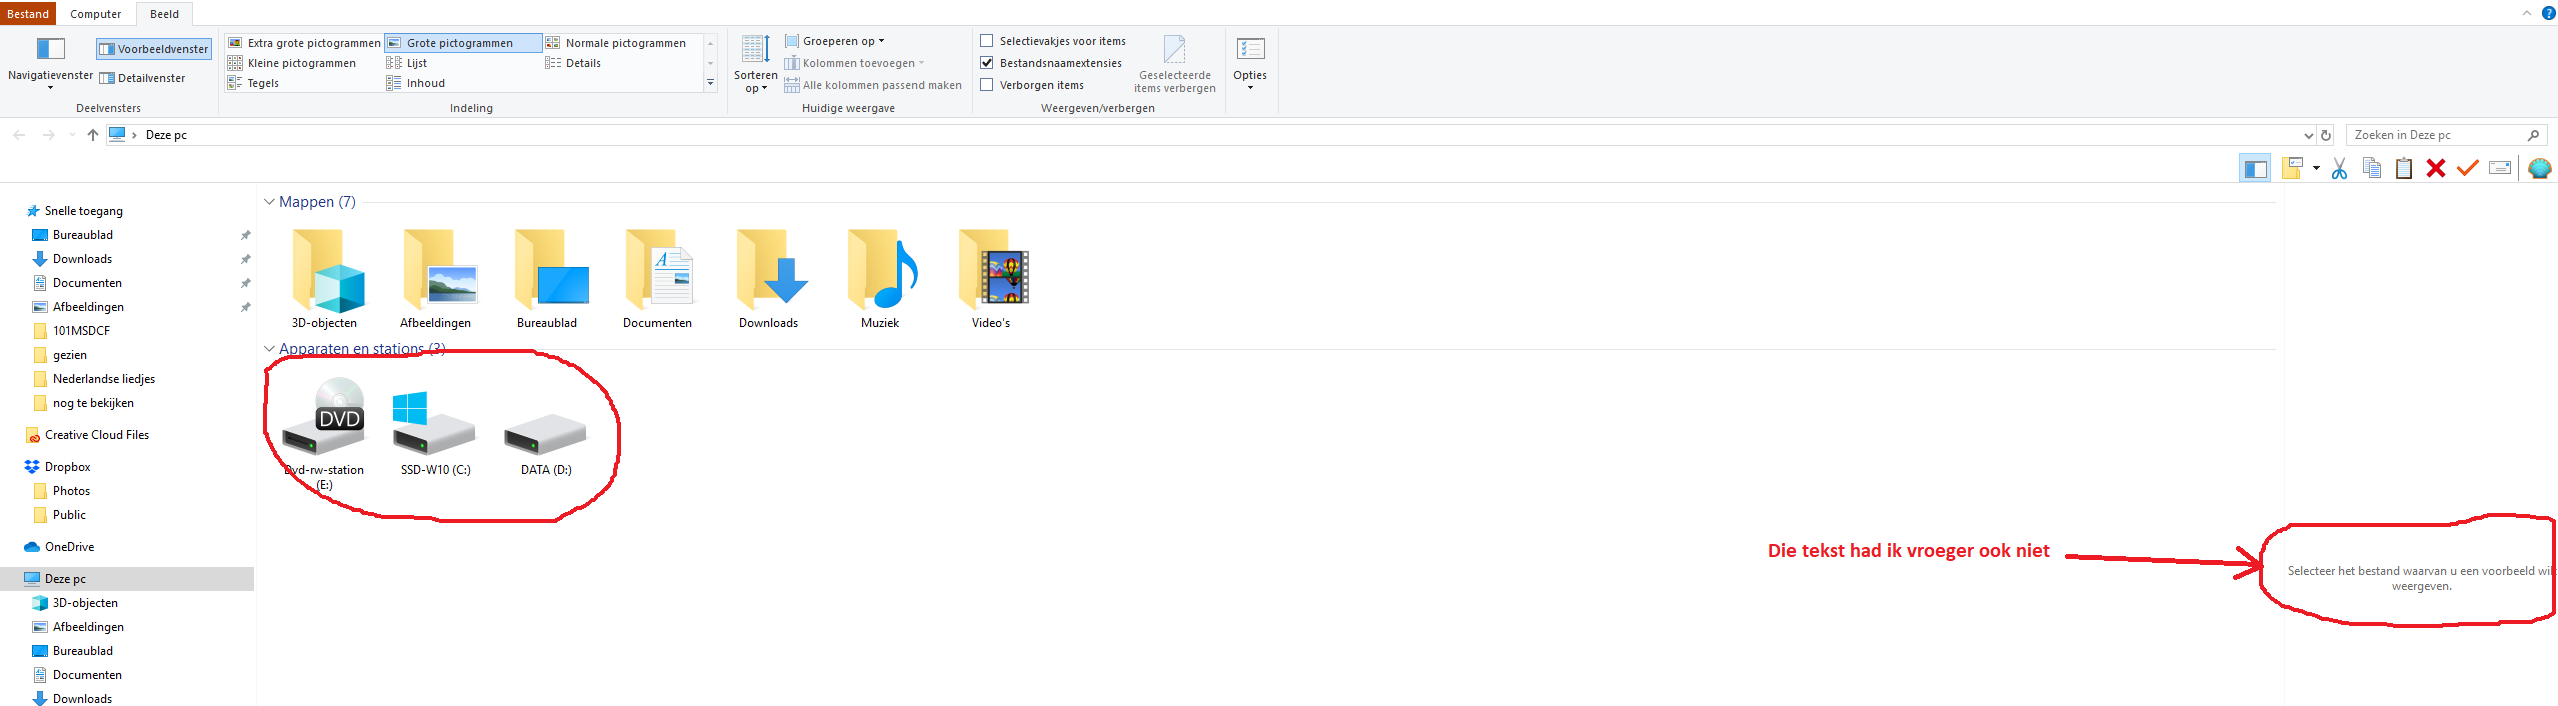The width and height of the screenshot is (2558, 706).
Task: Click the forward navigation arrow
Action: (48, 135)
